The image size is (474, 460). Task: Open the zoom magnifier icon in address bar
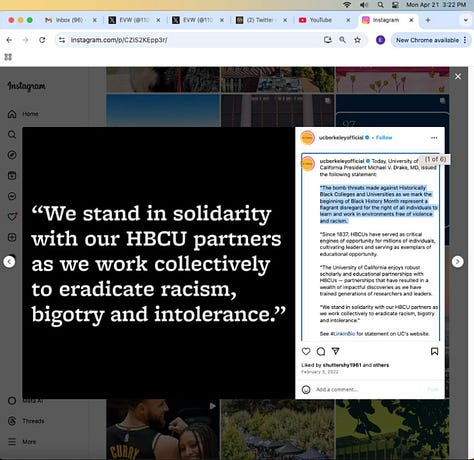tap(342, 40)
